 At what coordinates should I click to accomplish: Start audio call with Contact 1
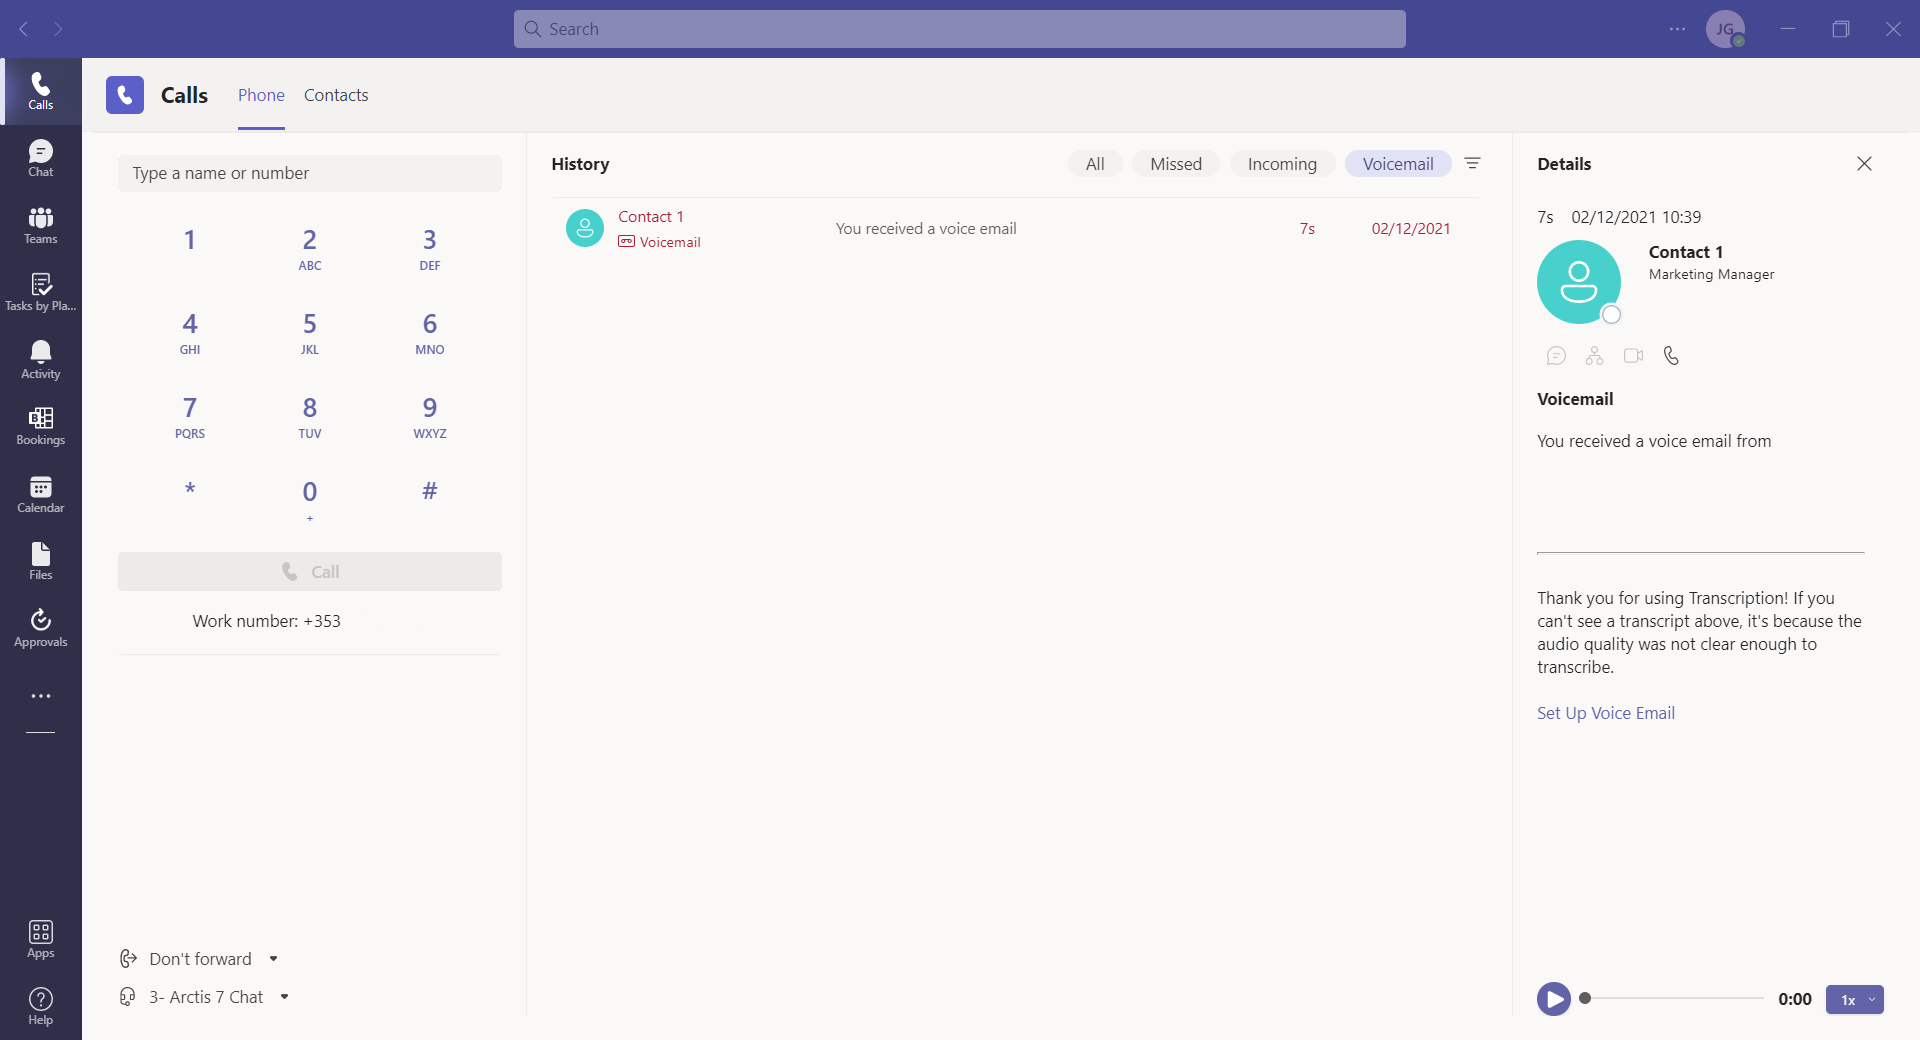click(x=1671, y=356)
